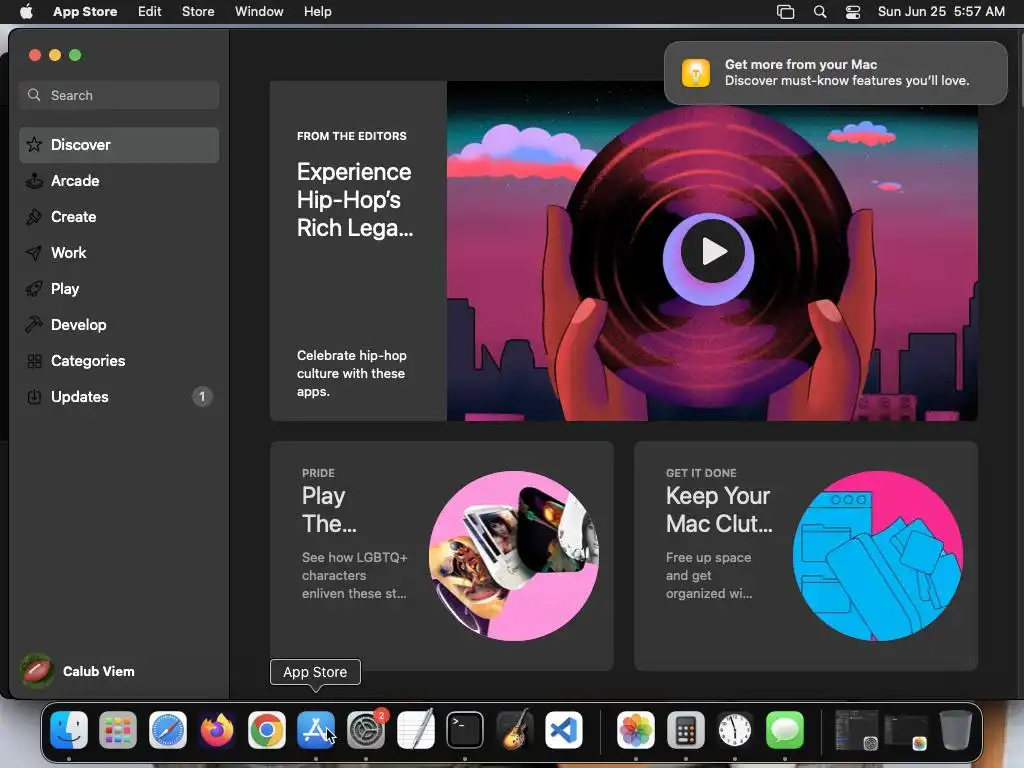The image size is (1024, 768).
Task: Open the minimized window thumbnail with Settings badge
Action: (x=857, y=730)
